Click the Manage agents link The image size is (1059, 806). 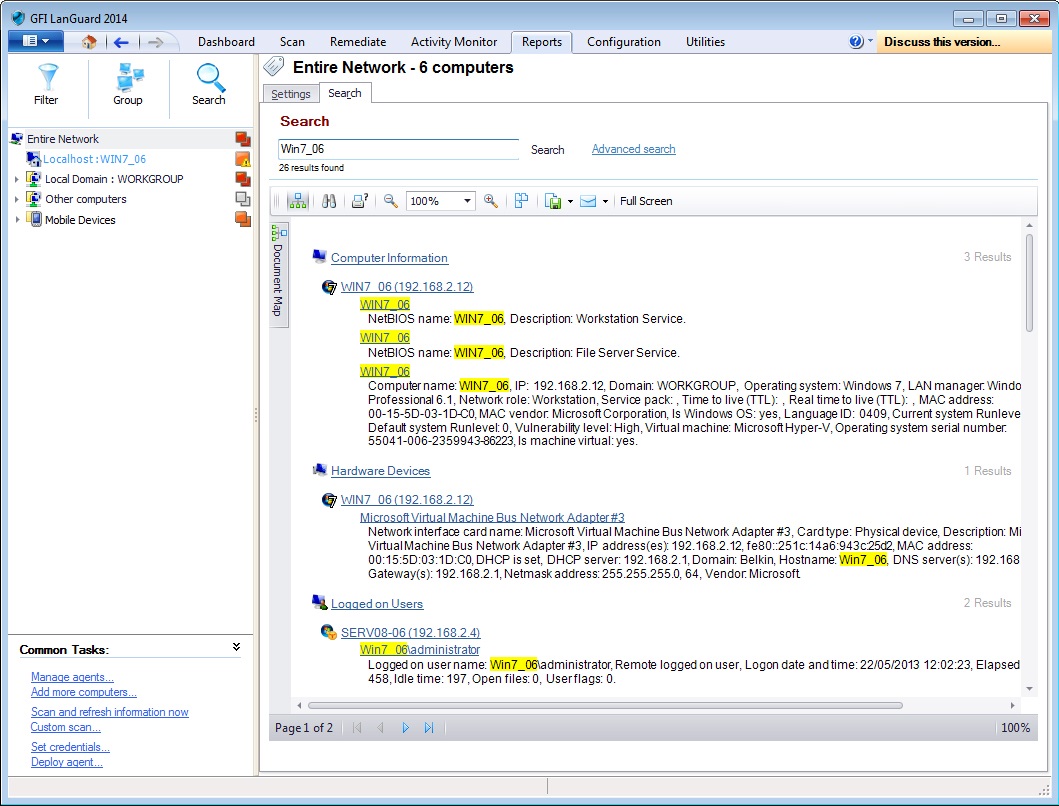point(72,677)
